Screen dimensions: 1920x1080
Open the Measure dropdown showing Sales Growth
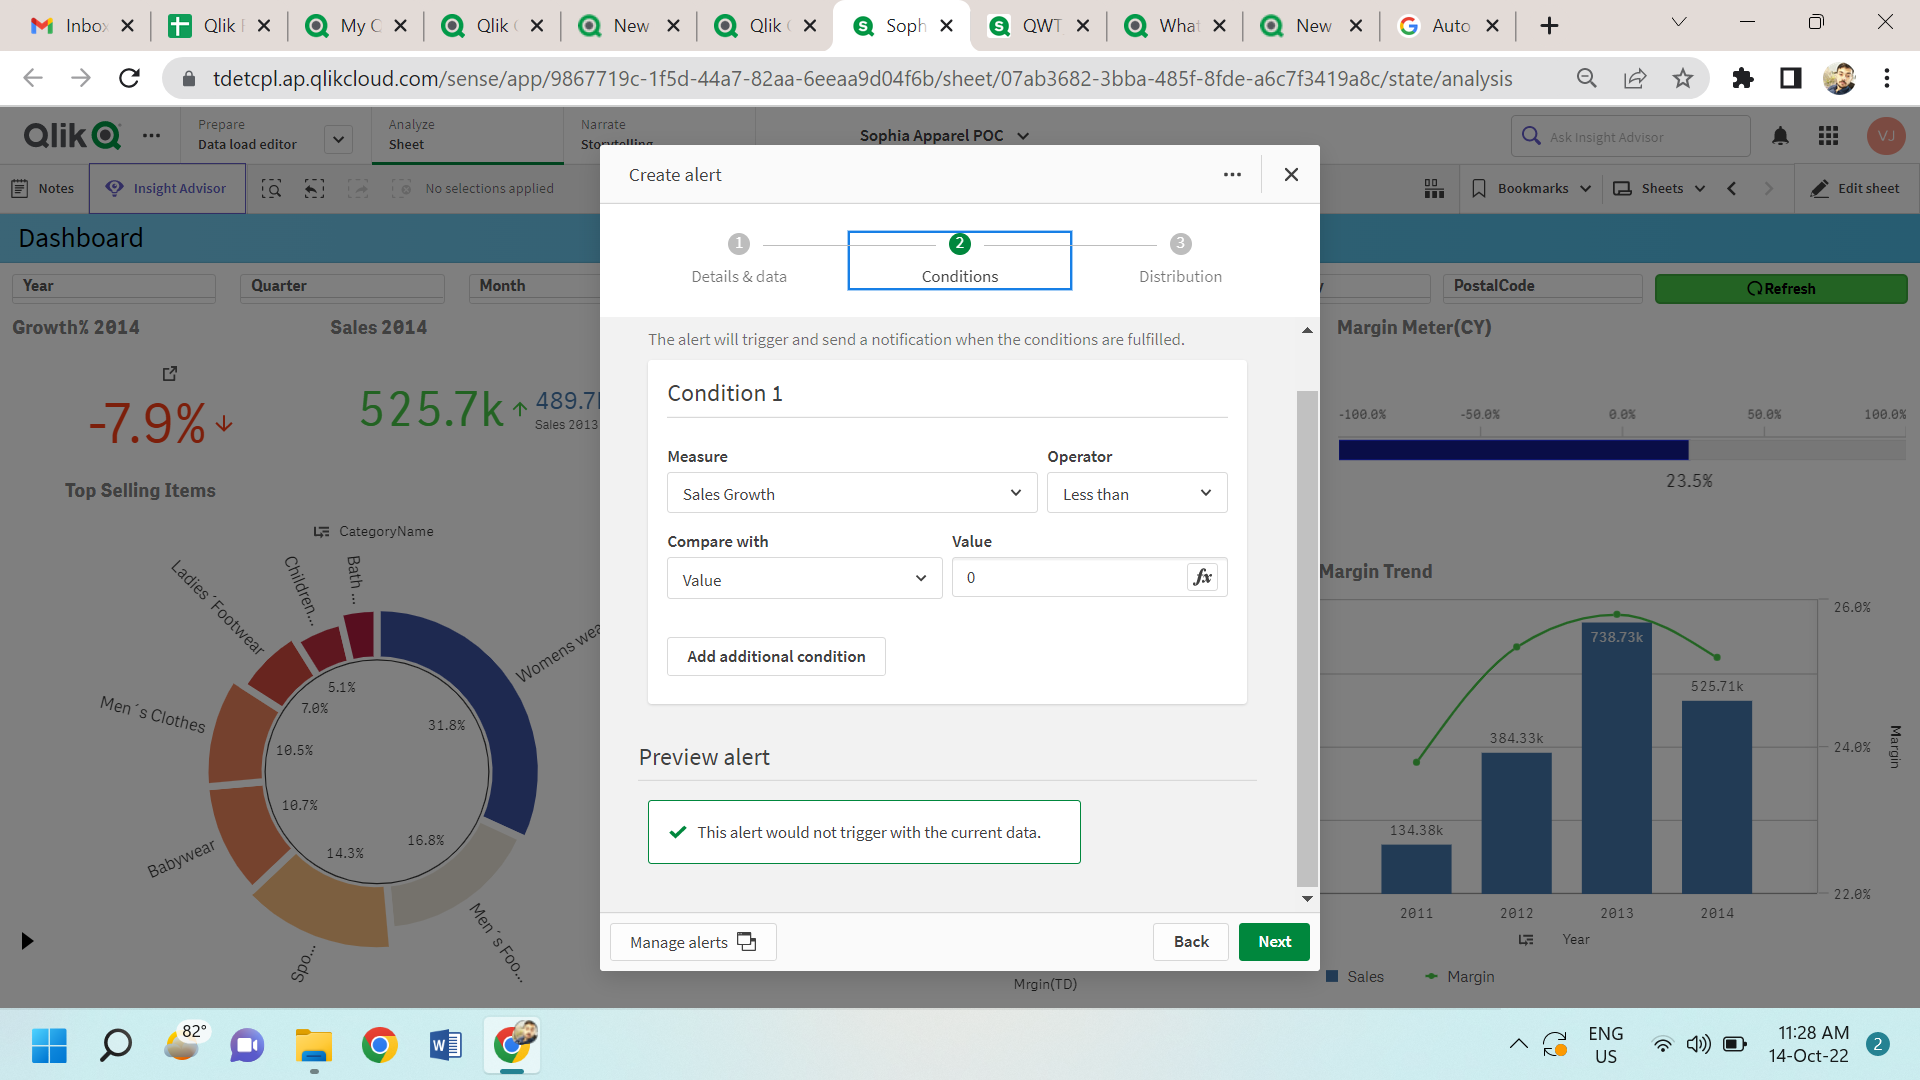coord(851,493)
